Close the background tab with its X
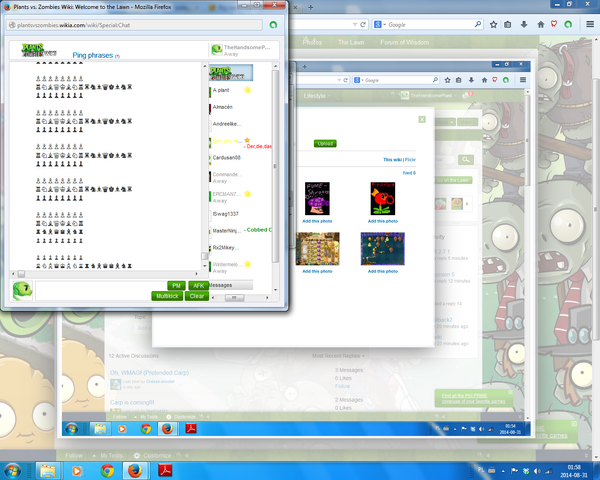 tap(295, 7)
